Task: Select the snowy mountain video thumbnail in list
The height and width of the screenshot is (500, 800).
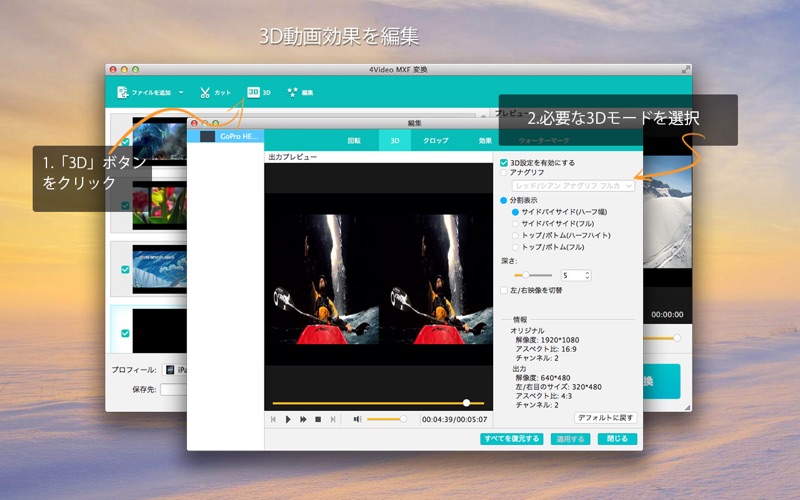Action: point(160,269)
